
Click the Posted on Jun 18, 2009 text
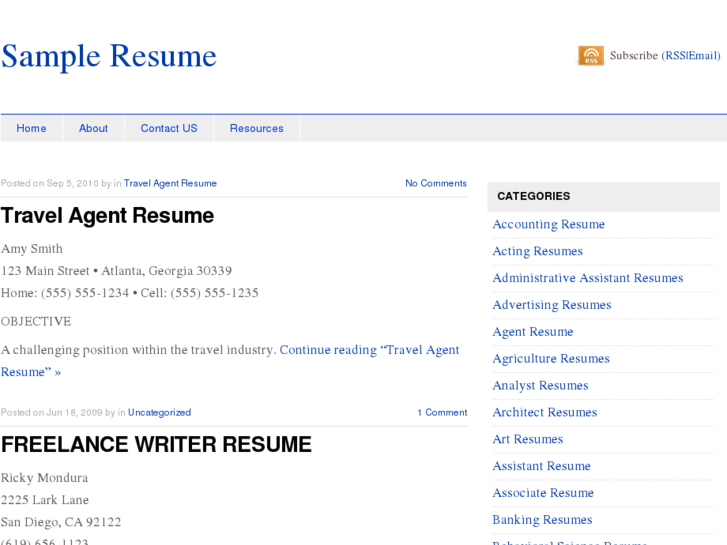[51, 412]
